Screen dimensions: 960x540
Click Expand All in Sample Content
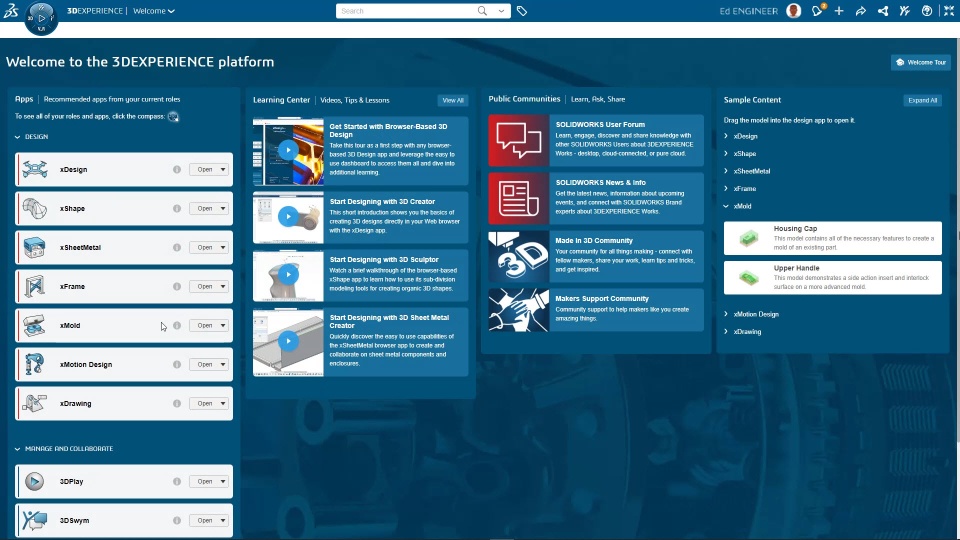[x=923, y=100]
